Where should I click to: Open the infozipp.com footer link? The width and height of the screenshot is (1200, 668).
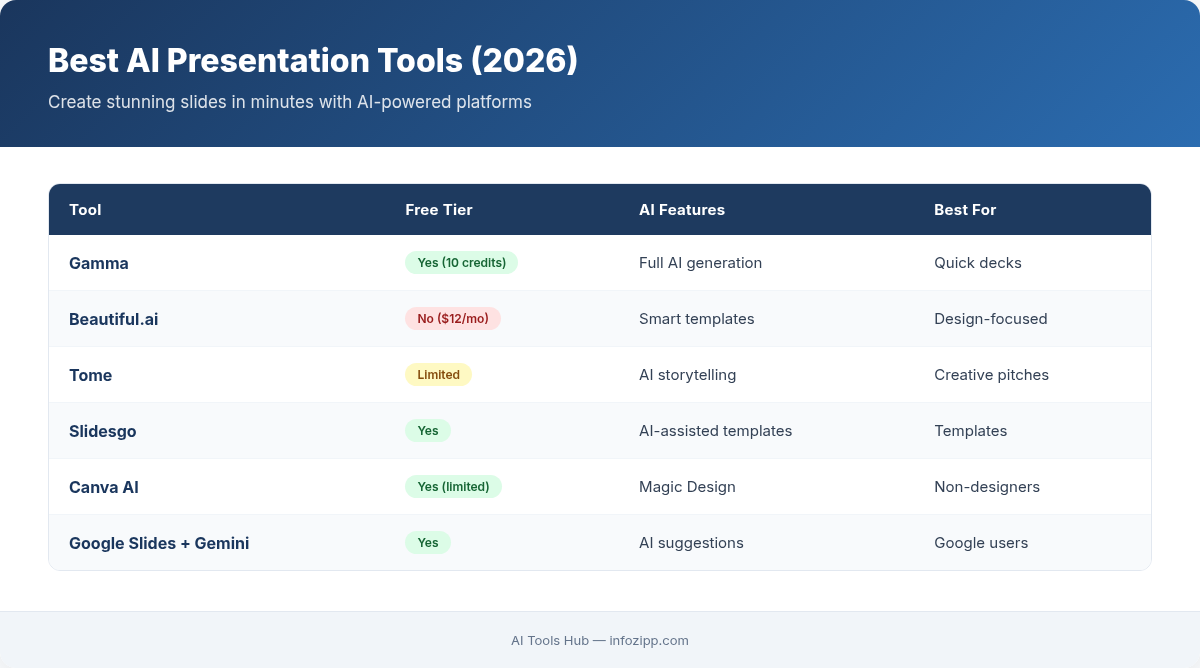tap(649, 641)
